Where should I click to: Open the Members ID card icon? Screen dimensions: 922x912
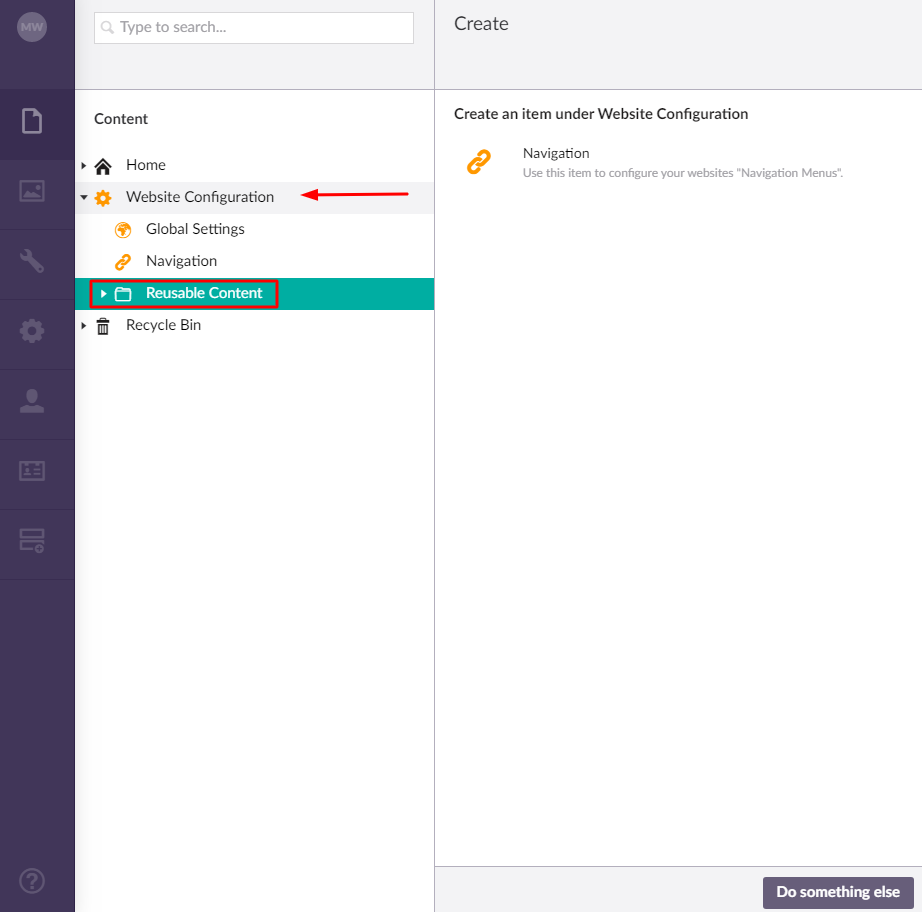point(32,471)
